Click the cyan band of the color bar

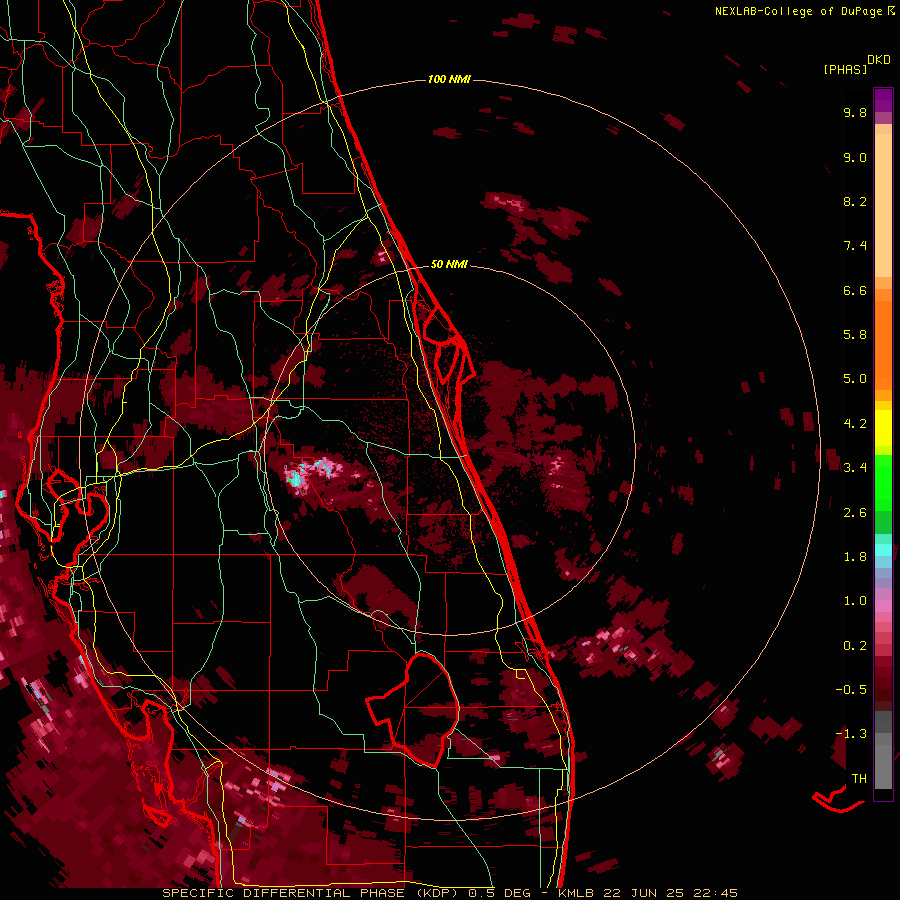[x=883, y=550]
